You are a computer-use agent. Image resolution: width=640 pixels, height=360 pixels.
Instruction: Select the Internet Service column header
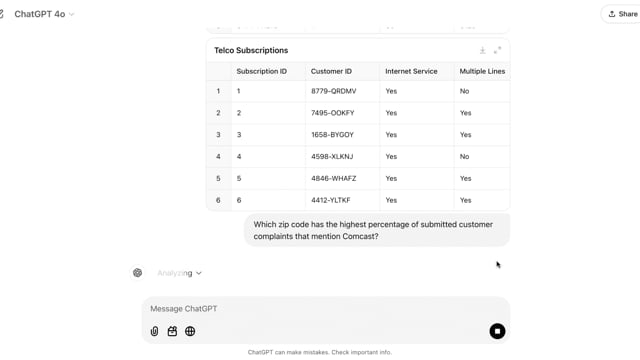pyautogui.click(x=411, y=71)
